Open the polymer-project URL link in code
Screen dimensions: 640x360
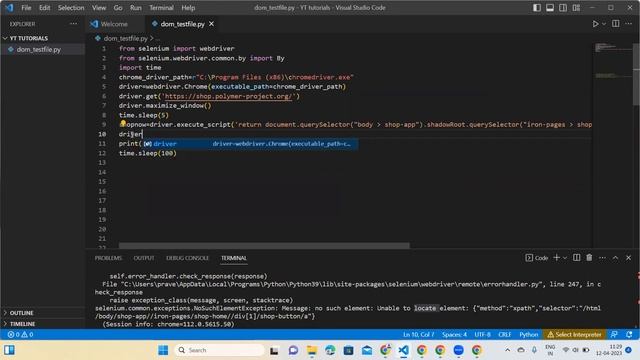229,96
